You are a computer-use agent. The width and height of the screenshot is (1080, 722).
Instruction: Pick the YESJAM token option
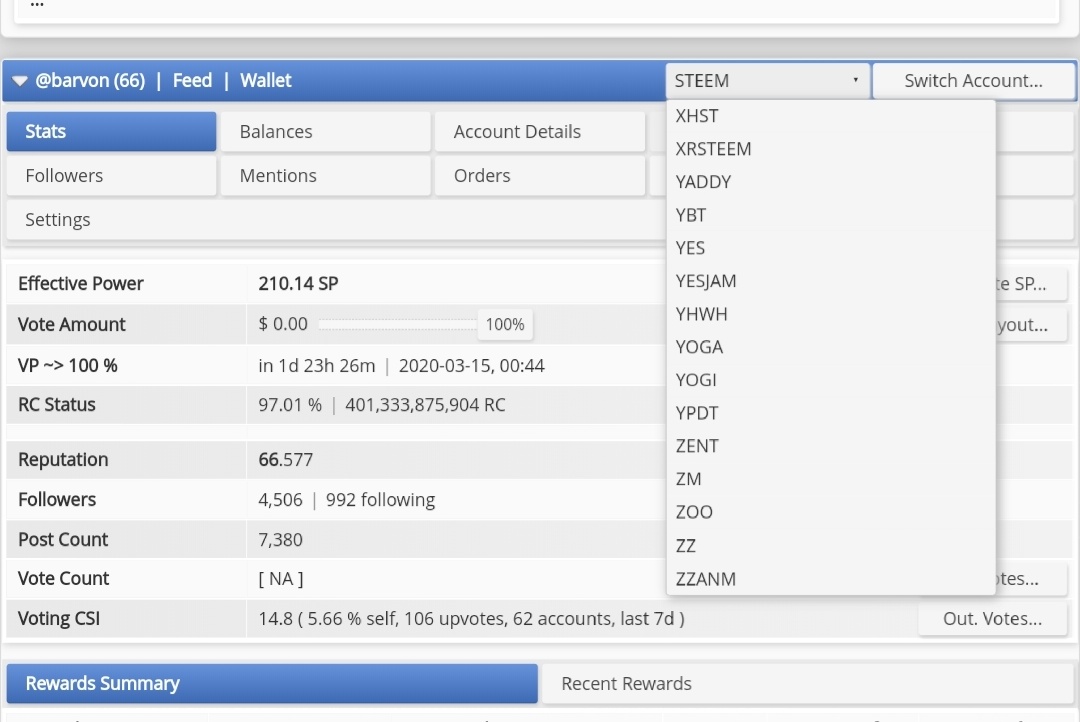click(x=831, y=281)
